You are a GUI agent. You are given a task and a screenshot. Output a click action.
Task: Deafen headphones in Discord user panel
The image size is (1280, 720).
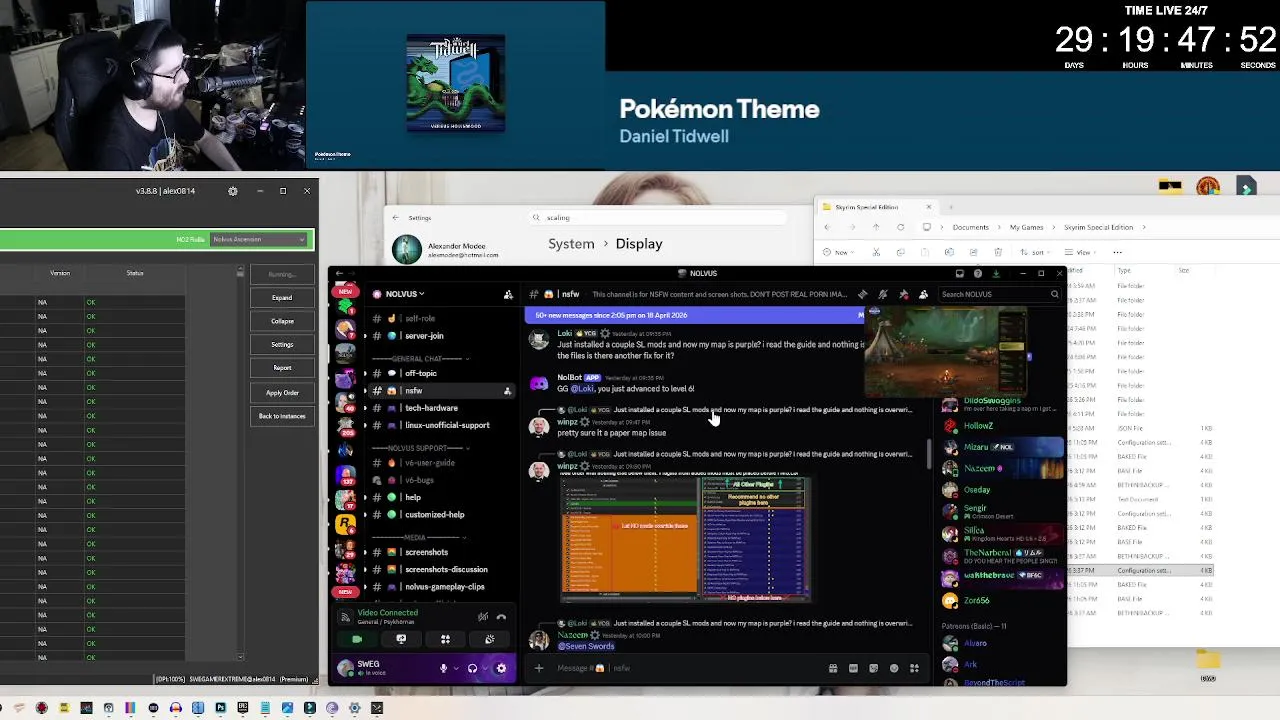(x=472, y=668)
